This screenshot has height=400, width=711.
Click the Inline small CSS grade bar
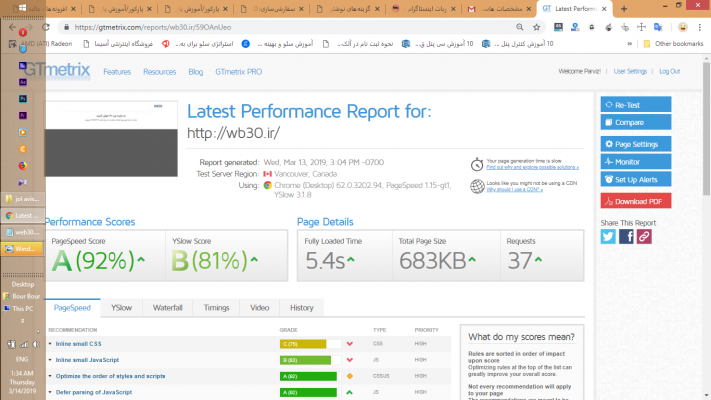click(310, 344)
